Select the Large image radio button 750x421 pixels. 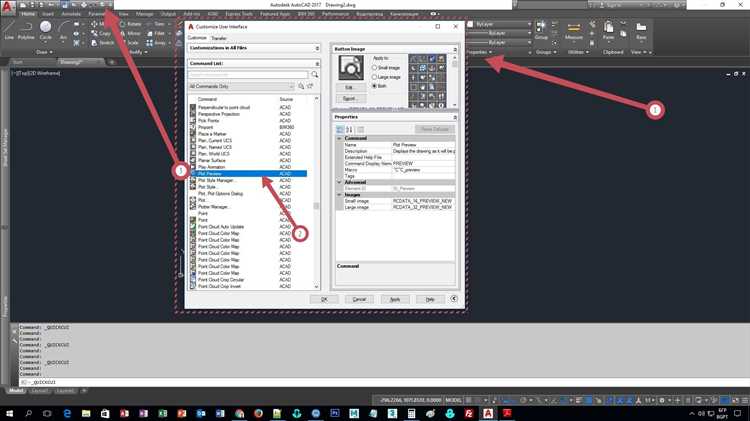[x=375, y=77]
